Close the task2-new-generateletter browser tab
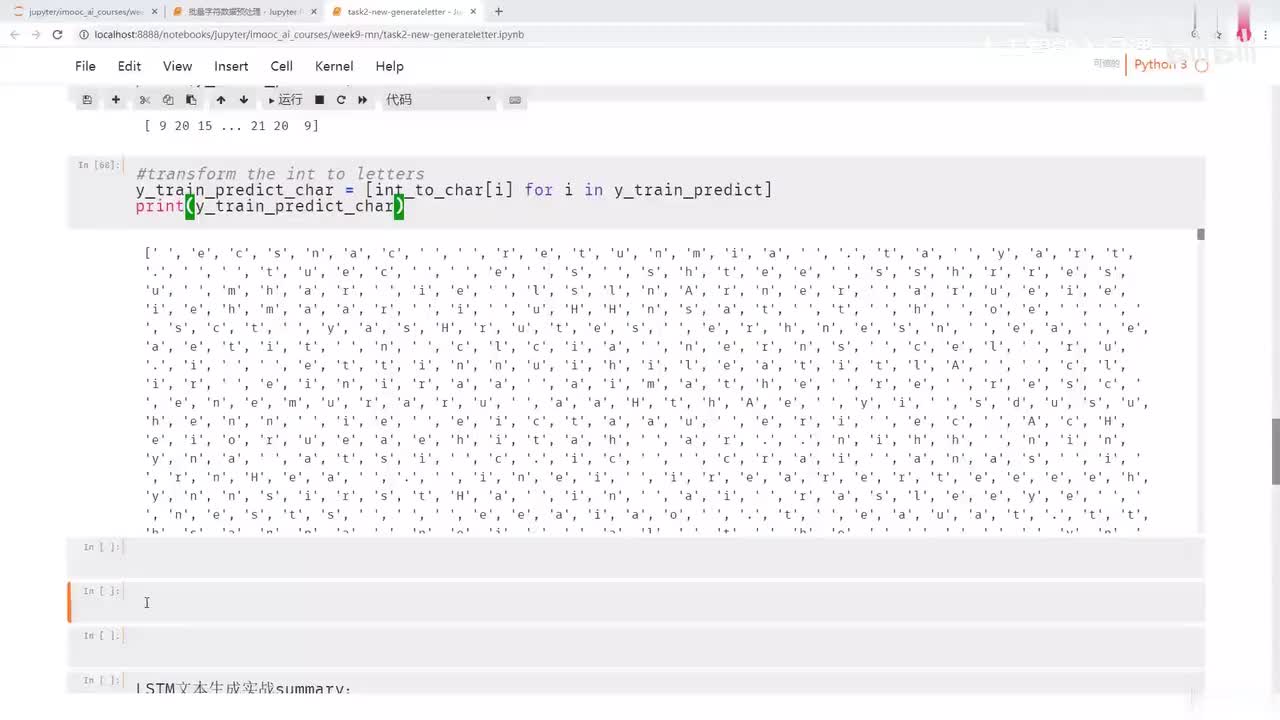Viewport: 1280px width, 720px height. point(471,12)
